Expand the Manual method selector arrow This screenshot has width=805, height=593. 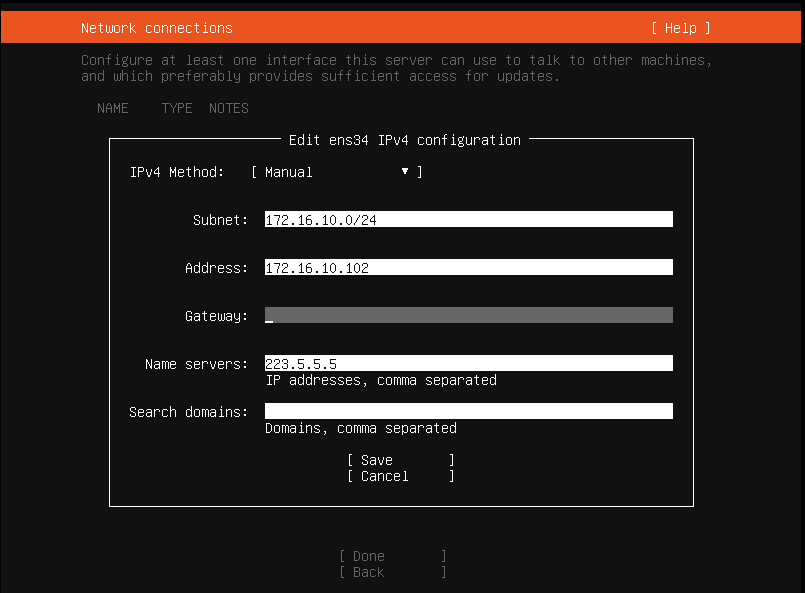[x=404, y=171]
